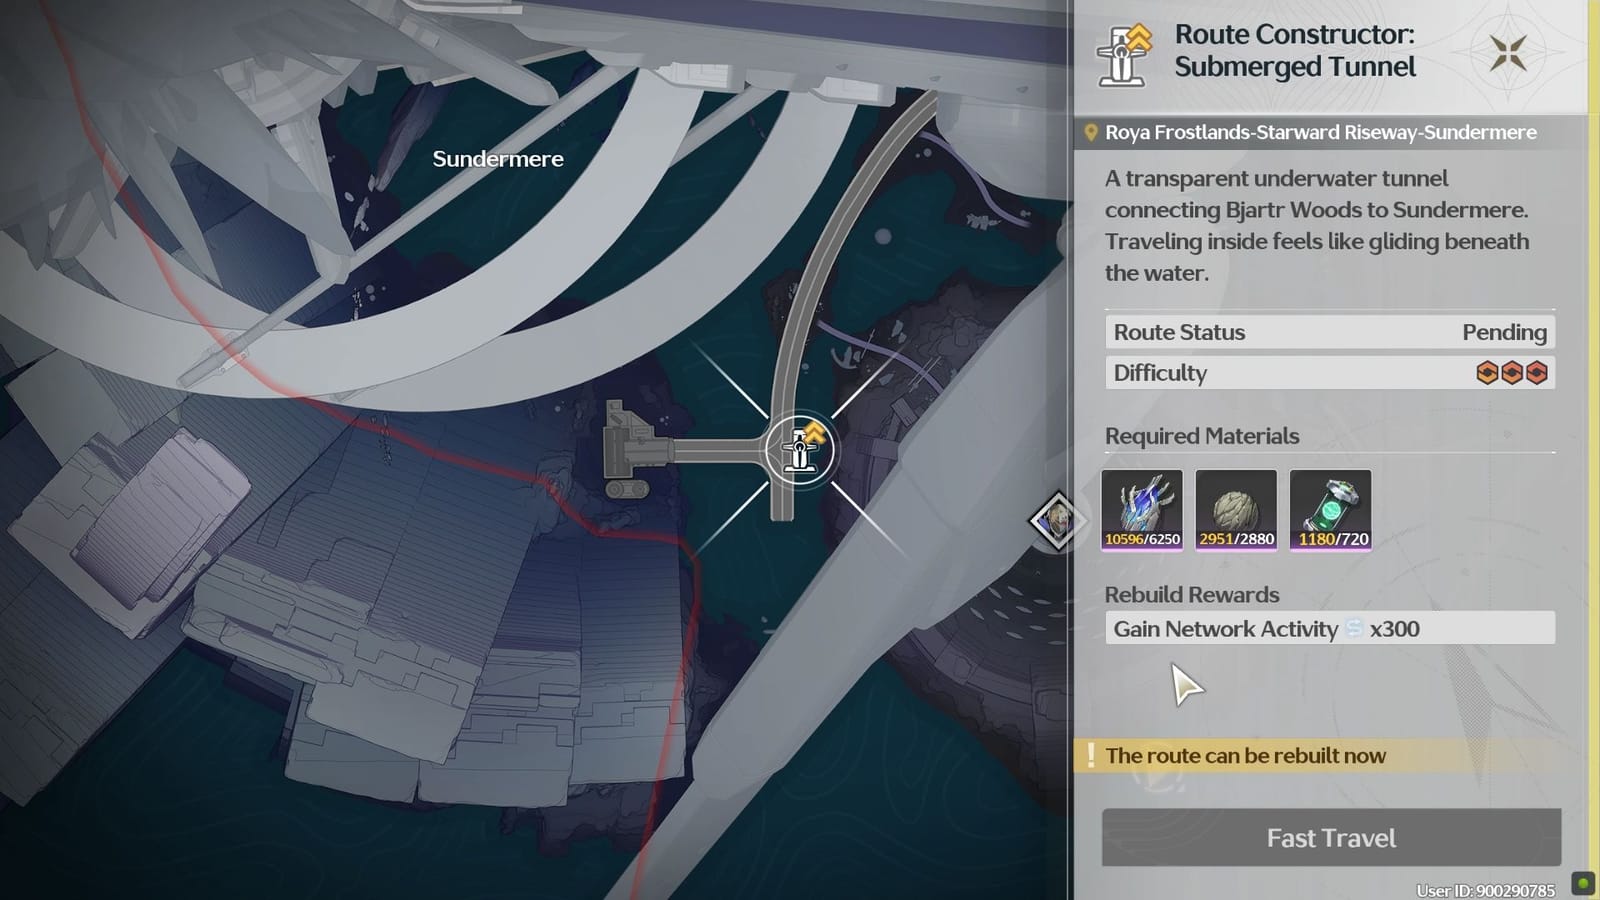Click the Gain Network Activity x300 reward row
This screenshot has width=1600, height=900.
pyautogui.click(x=1329, y=629)
